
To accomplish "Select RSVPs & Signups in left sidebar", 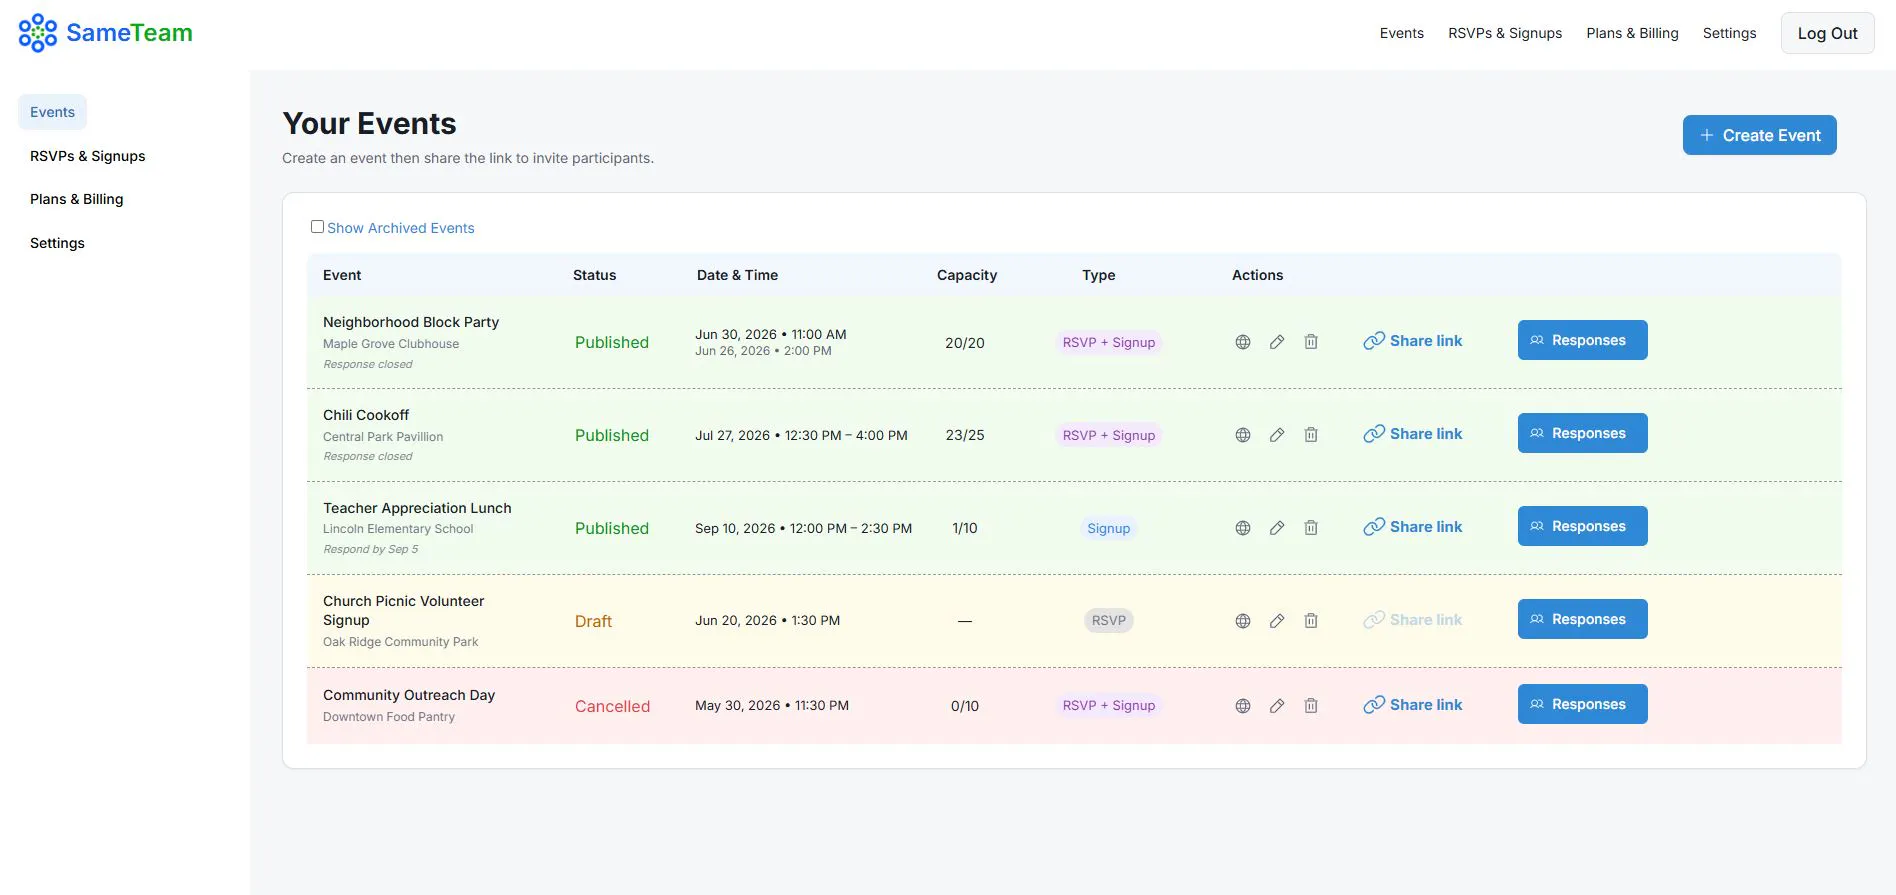I will pyautogui.click(x=88, y=156).
